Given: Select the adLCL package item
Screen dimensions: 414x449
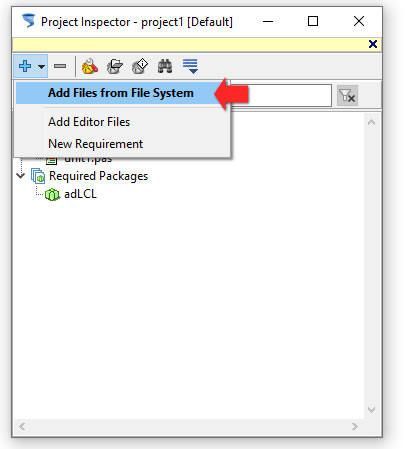Looking at the screenshot, I should coord(80,194).
